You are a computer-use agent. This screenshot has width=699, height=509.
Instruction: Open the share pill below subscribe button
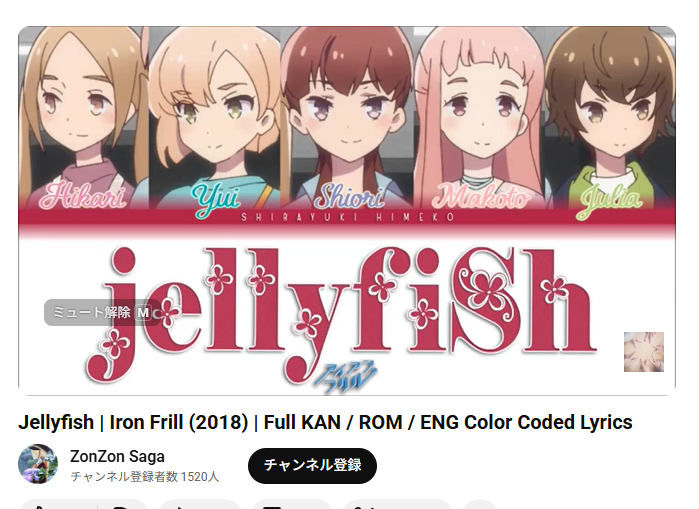coord(200,505)
